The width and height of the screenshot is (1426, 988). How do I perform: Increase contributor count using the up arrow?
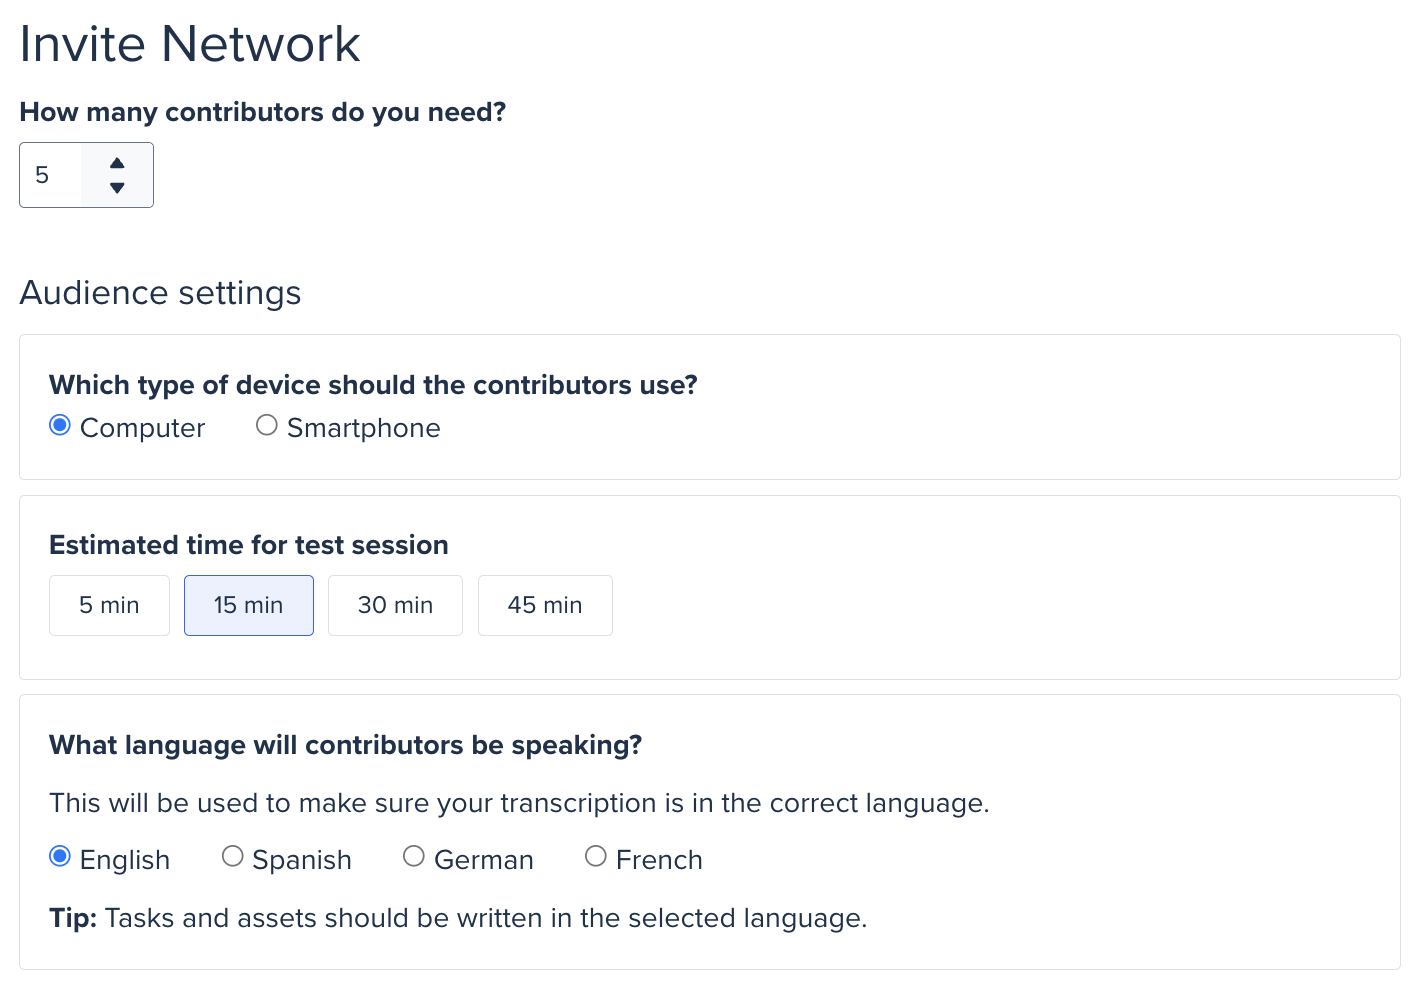[117, 161]
